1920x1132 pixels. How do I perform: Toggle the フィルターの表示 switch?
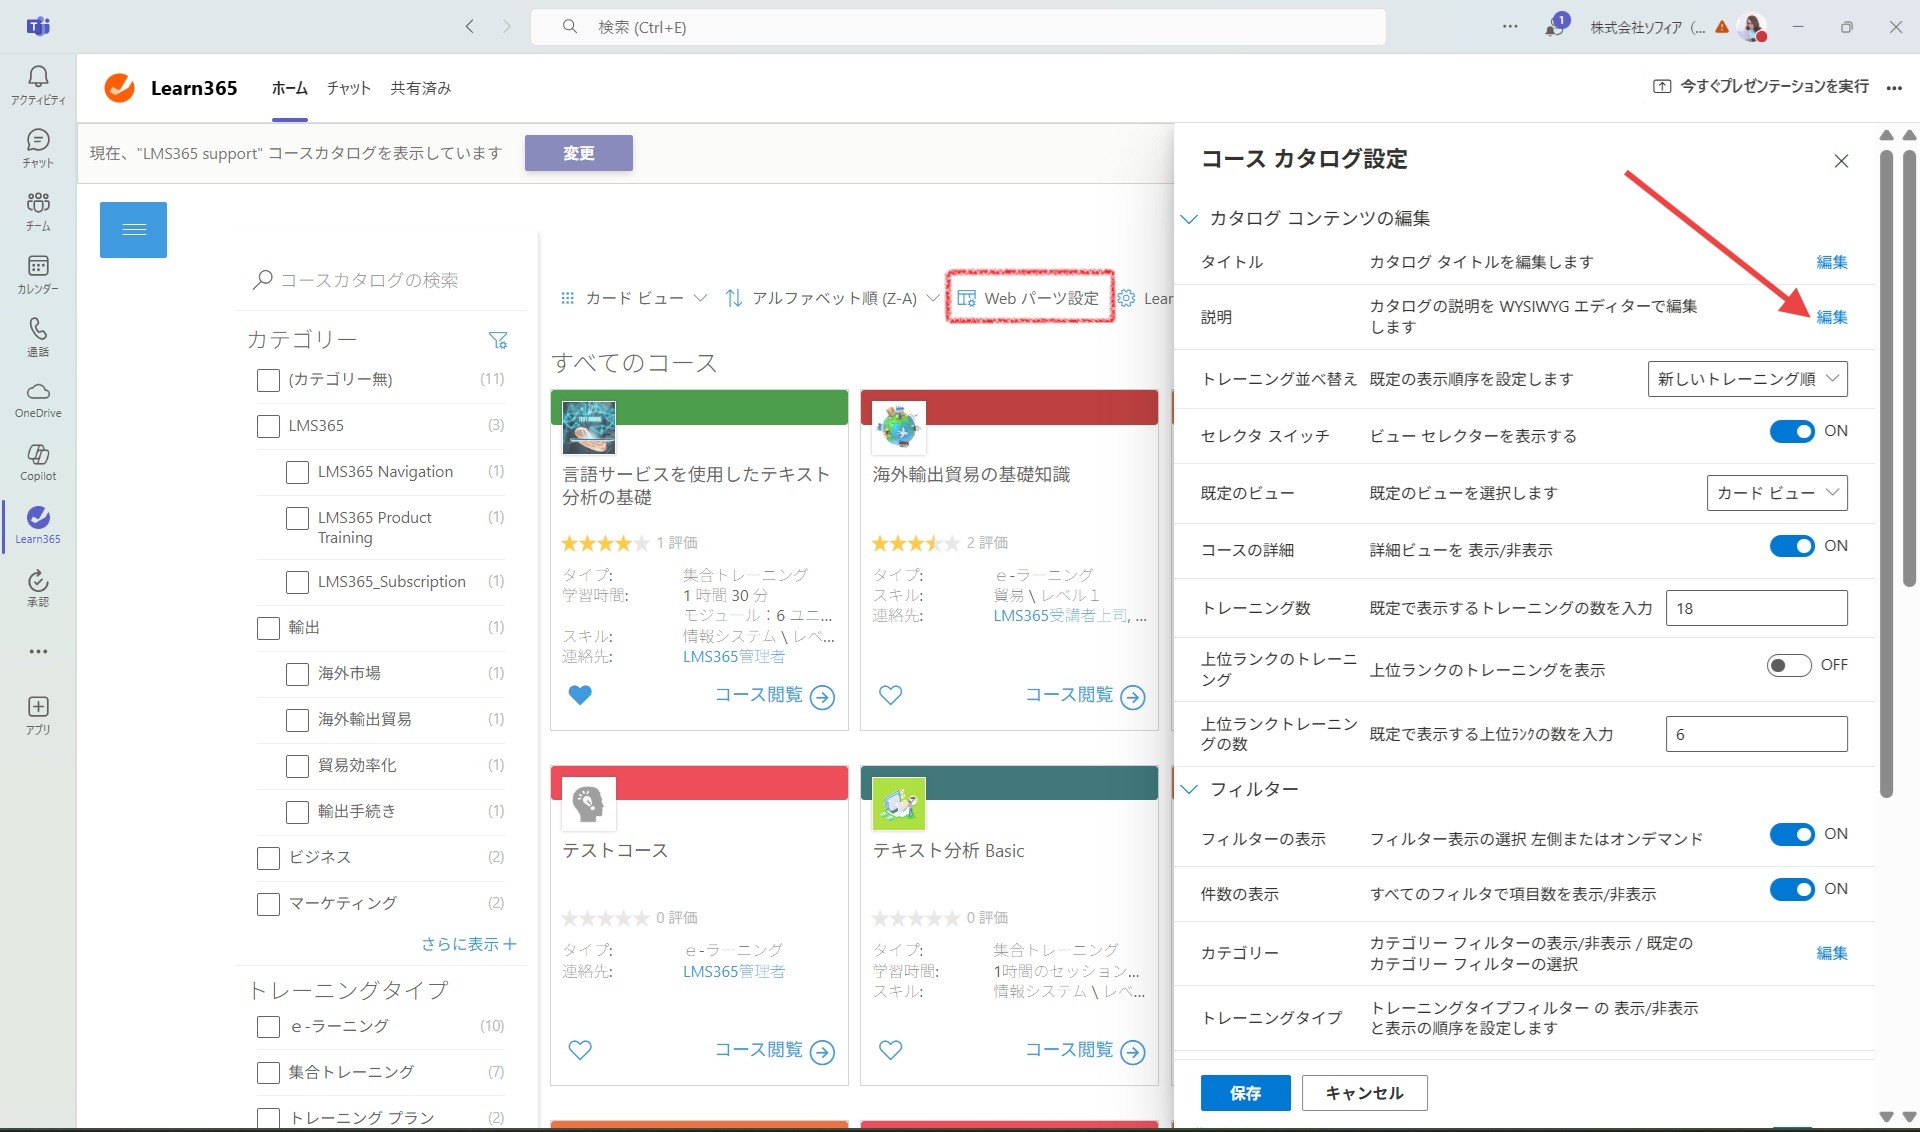tap(1792, 834)
